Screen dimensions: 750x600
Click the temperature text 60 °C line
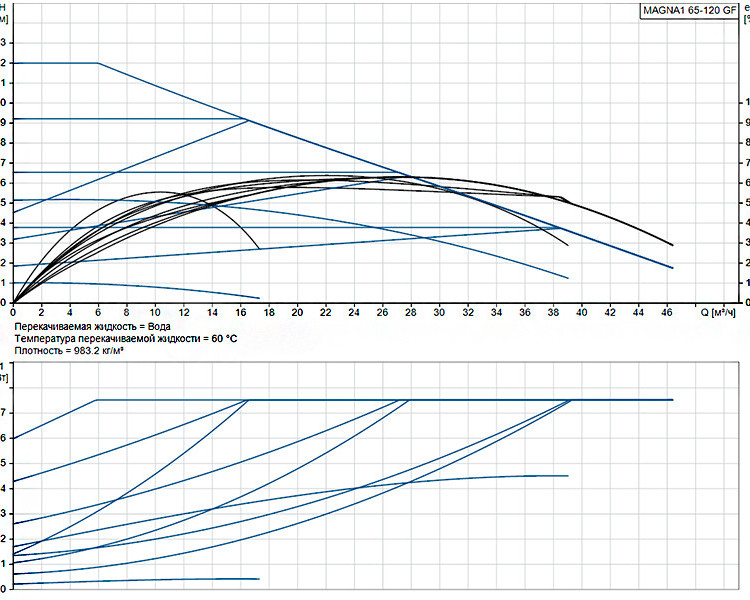click(126, 339)
